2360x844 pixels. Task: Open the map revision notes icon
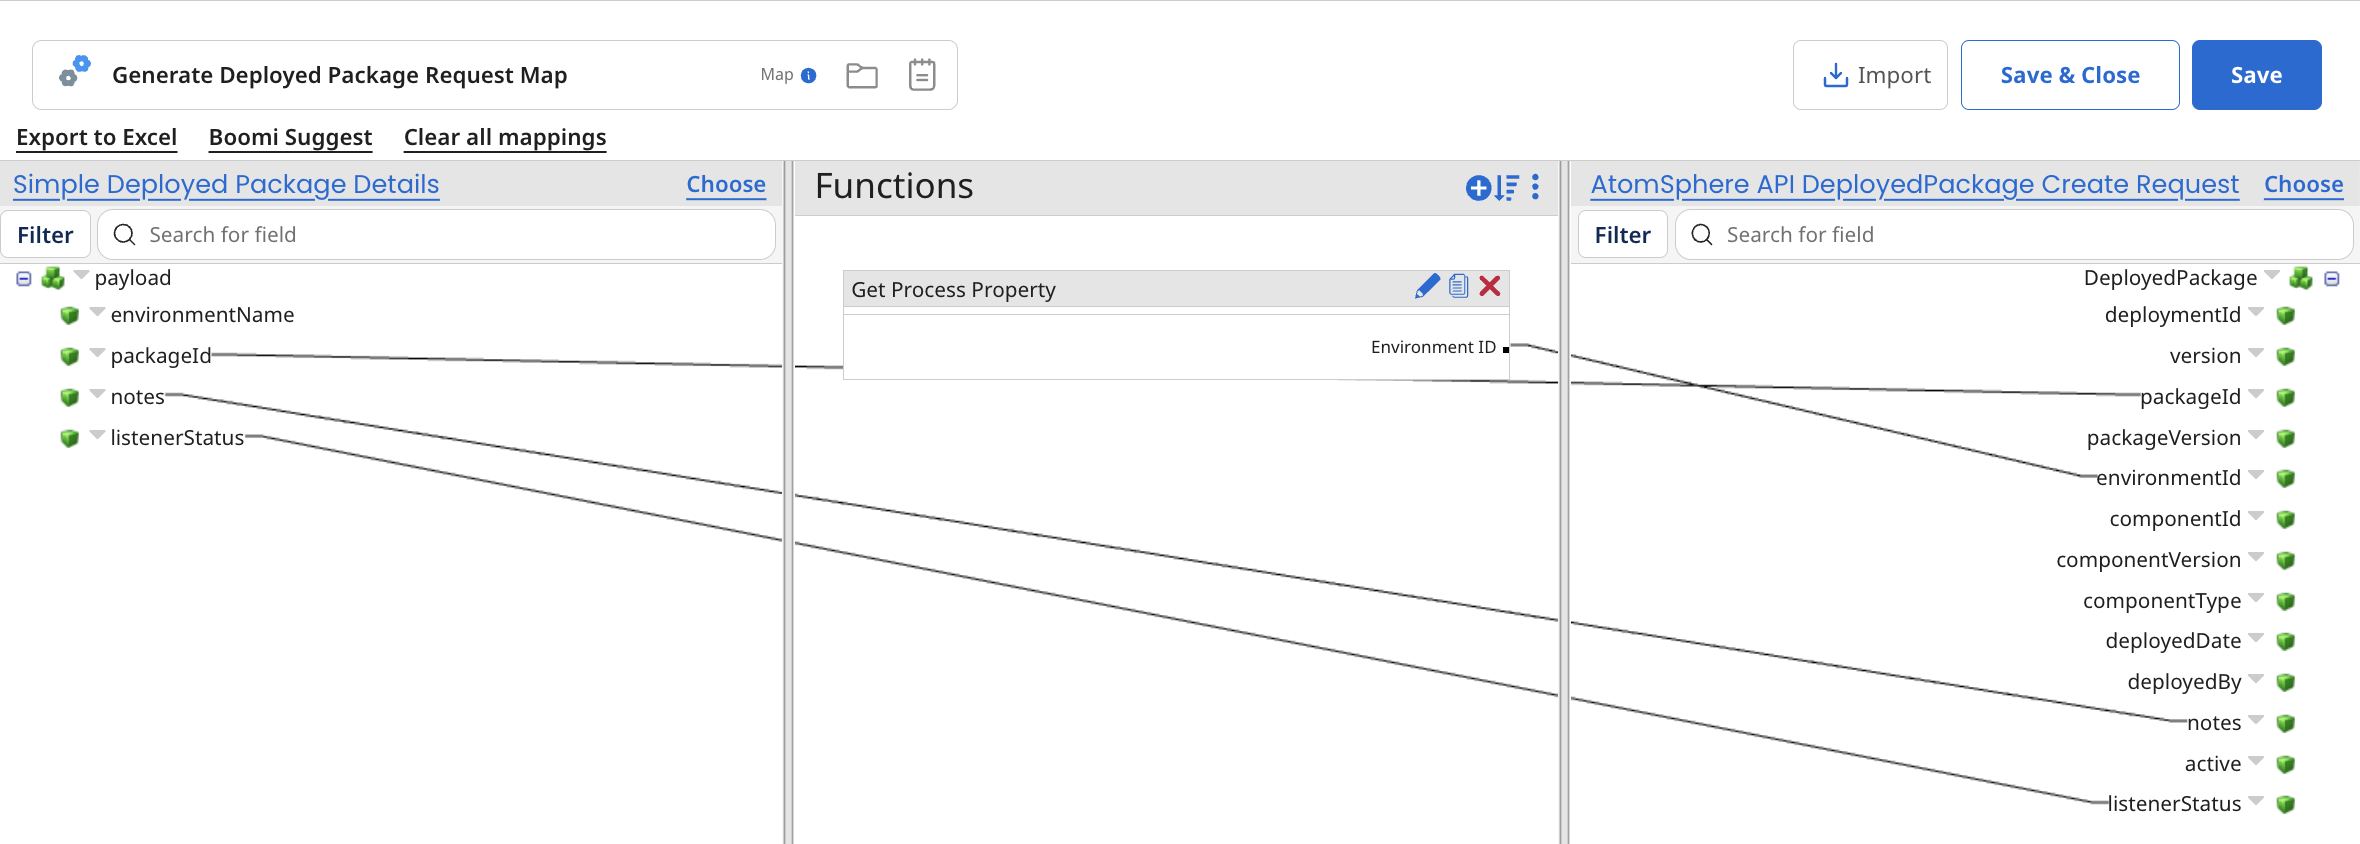point(921,74)
